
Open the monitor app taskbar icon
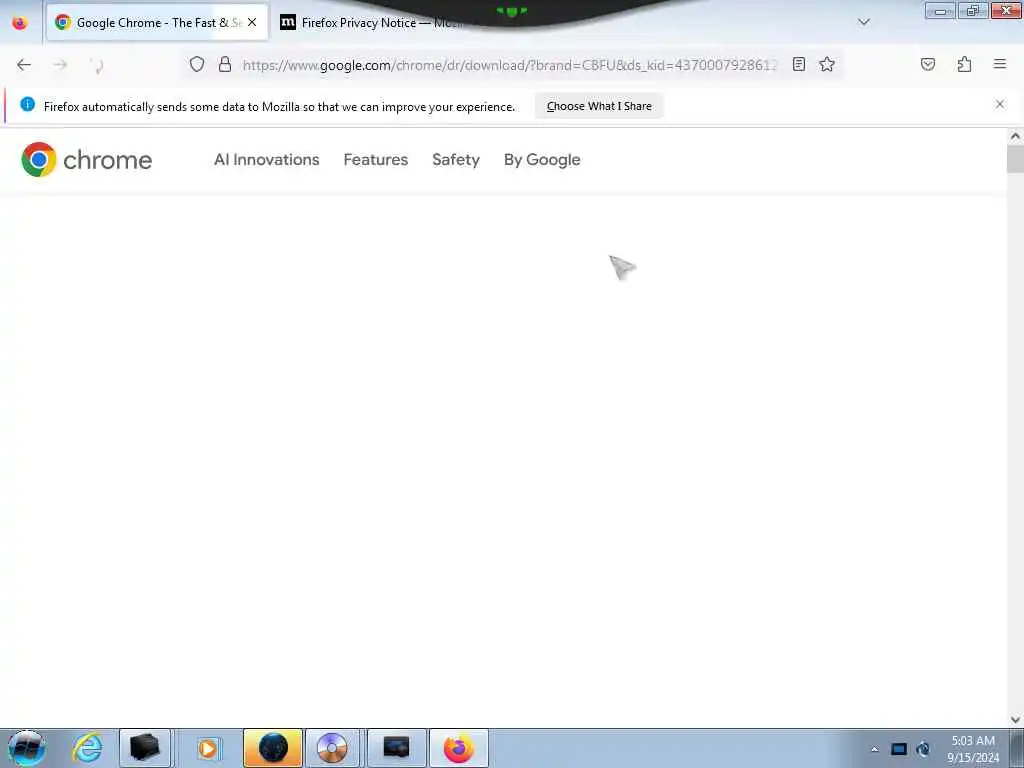point(396,748)
